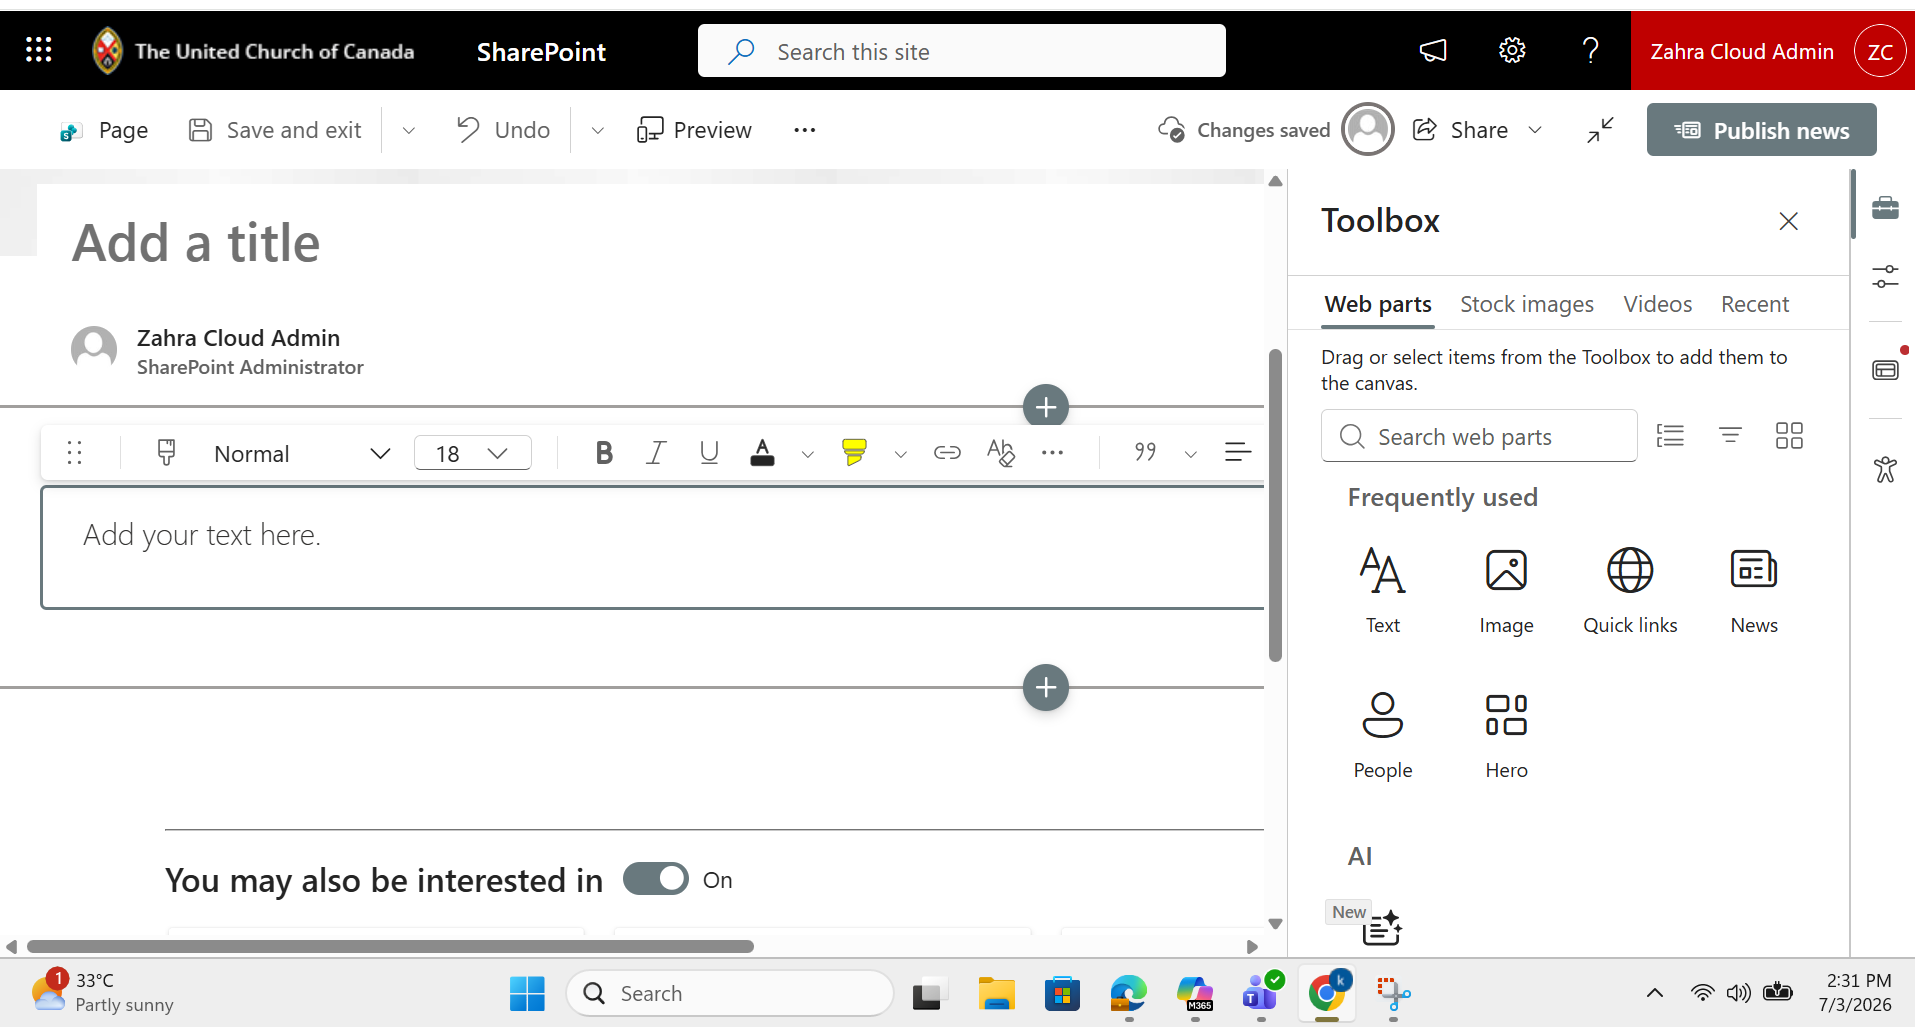Open the Toolbox filter icon
The image size is (1915, 1027).
point(1730,435)
